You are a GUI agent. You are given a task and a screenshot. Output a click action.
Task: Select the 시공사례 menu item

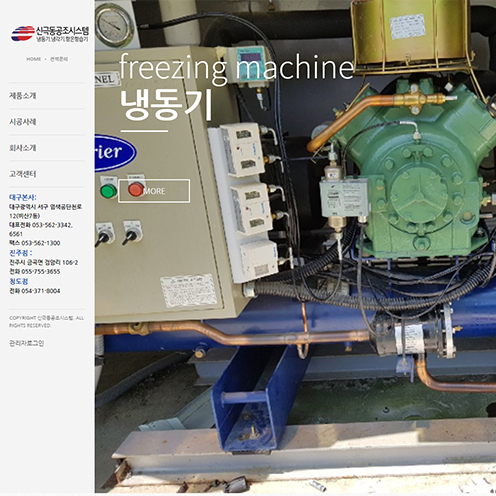coord(23,122)
